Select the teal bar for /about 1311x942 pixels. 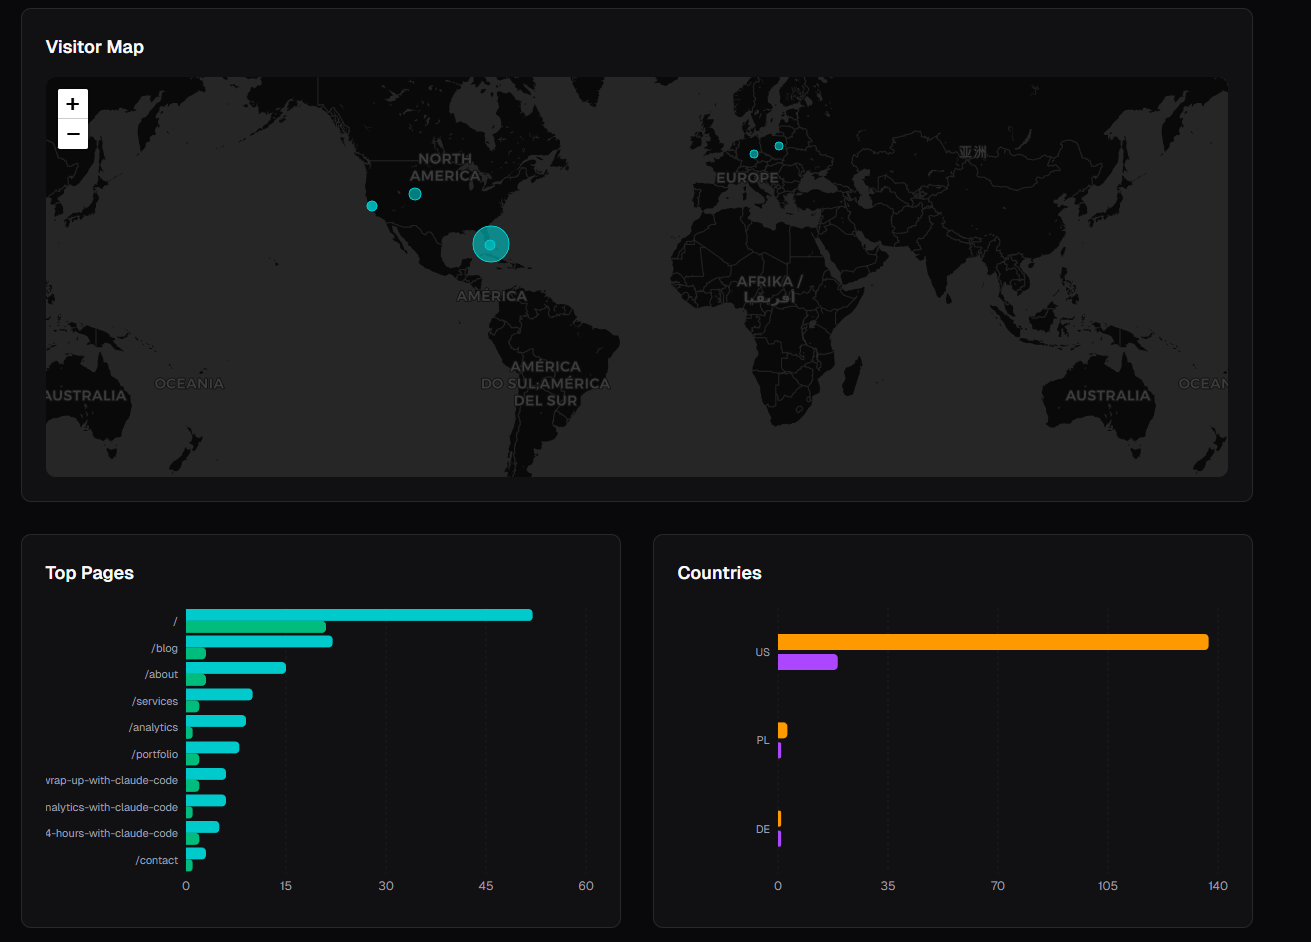235,668
